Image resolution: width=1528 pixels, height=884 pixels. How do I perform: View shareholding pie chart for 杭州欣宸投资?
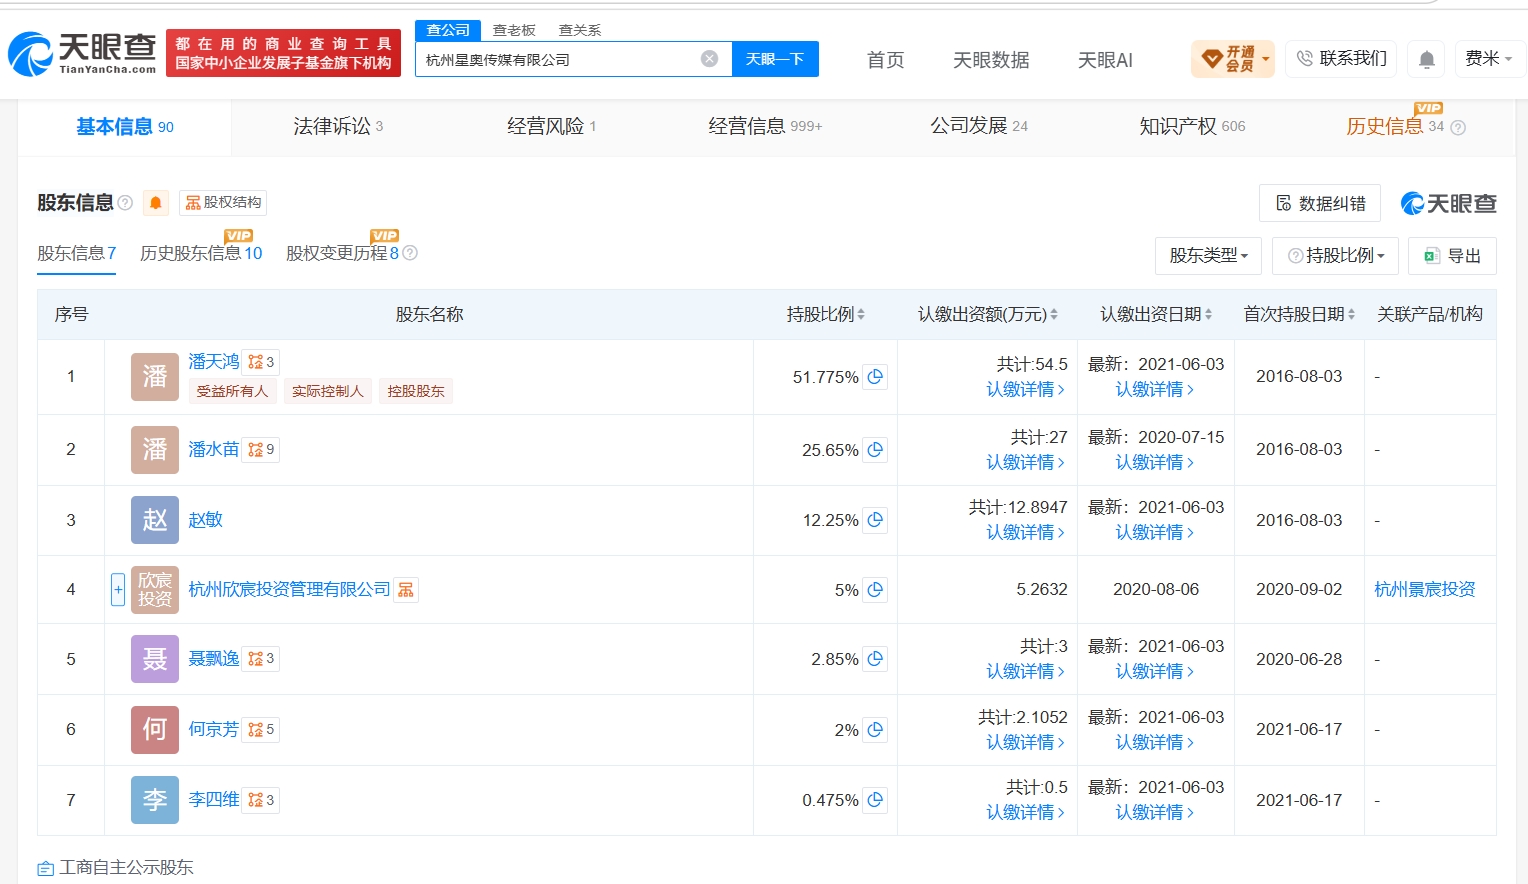pos(875,590)
